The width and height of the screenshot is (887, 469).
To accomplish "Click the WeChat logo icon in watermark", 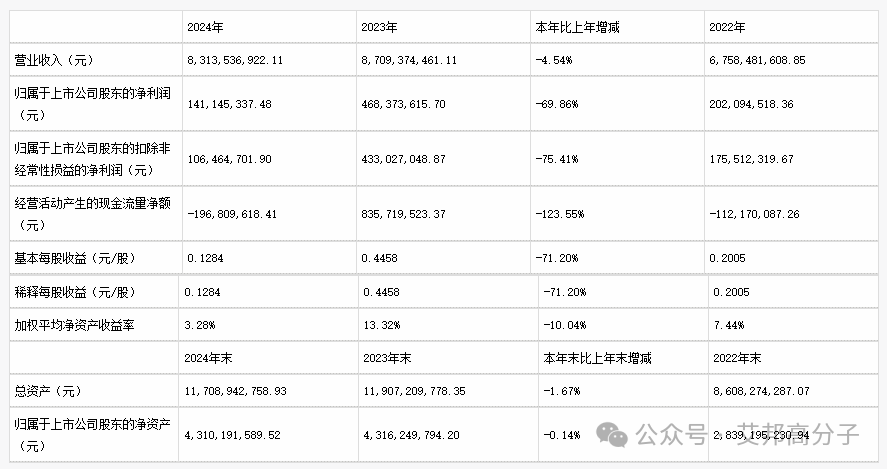I will click(612, 434).
